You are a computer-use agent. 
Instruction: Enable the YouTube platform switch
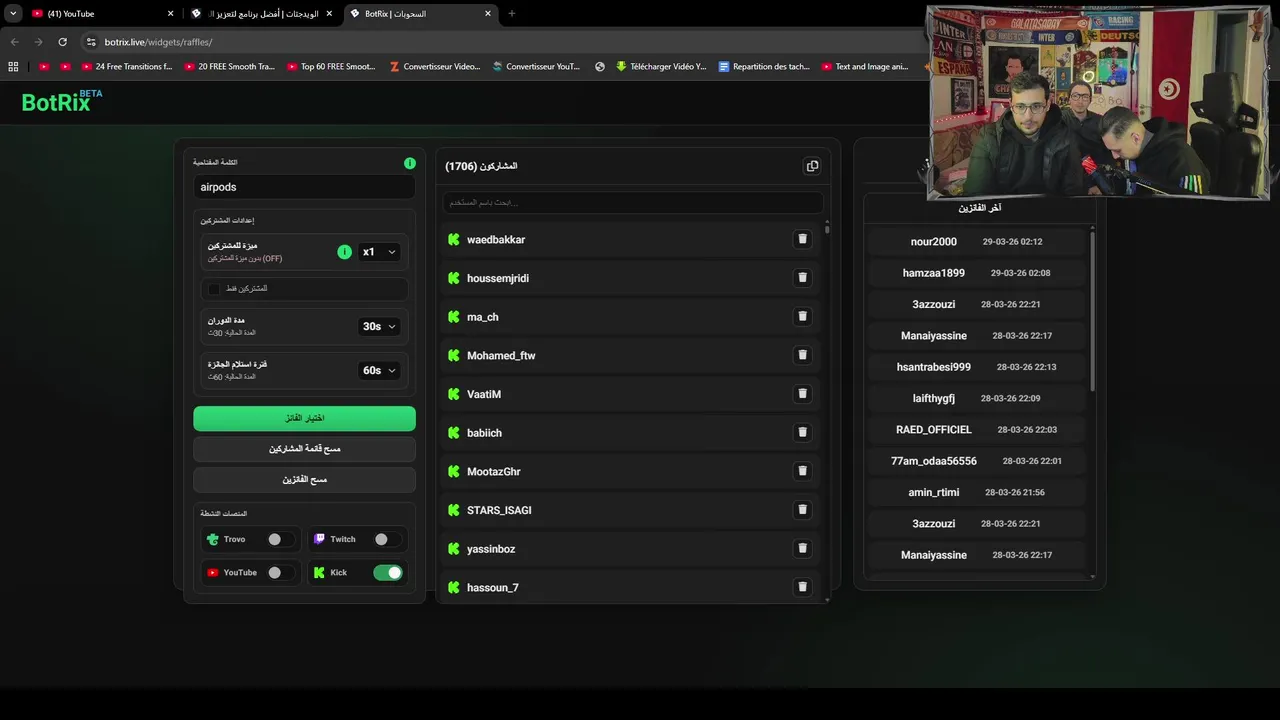(280, 573)
